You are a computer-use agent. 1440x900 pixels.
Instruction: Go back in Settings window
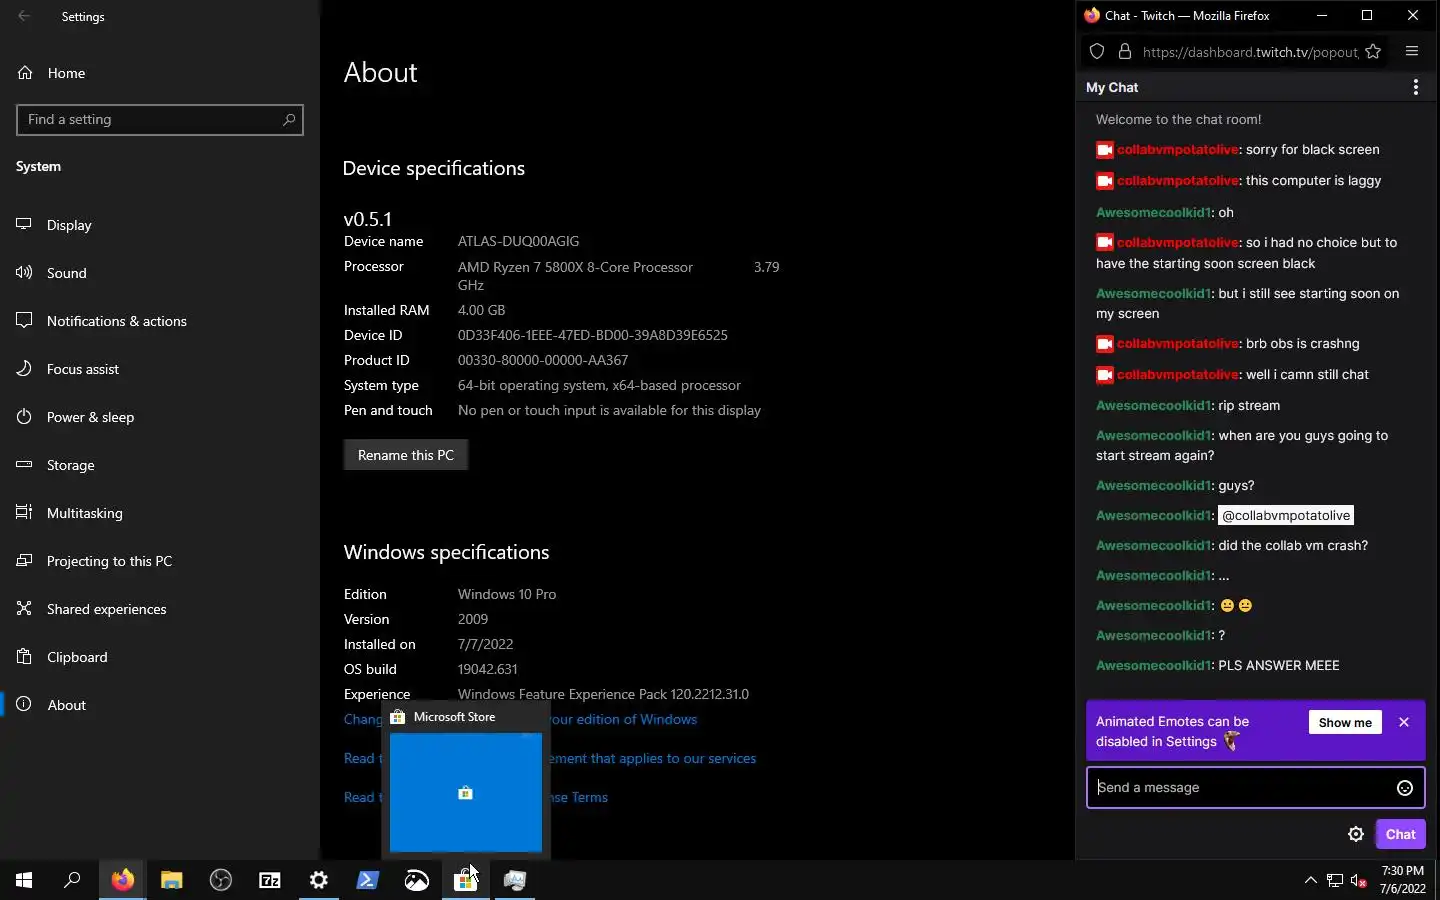[x=24, y=16]
